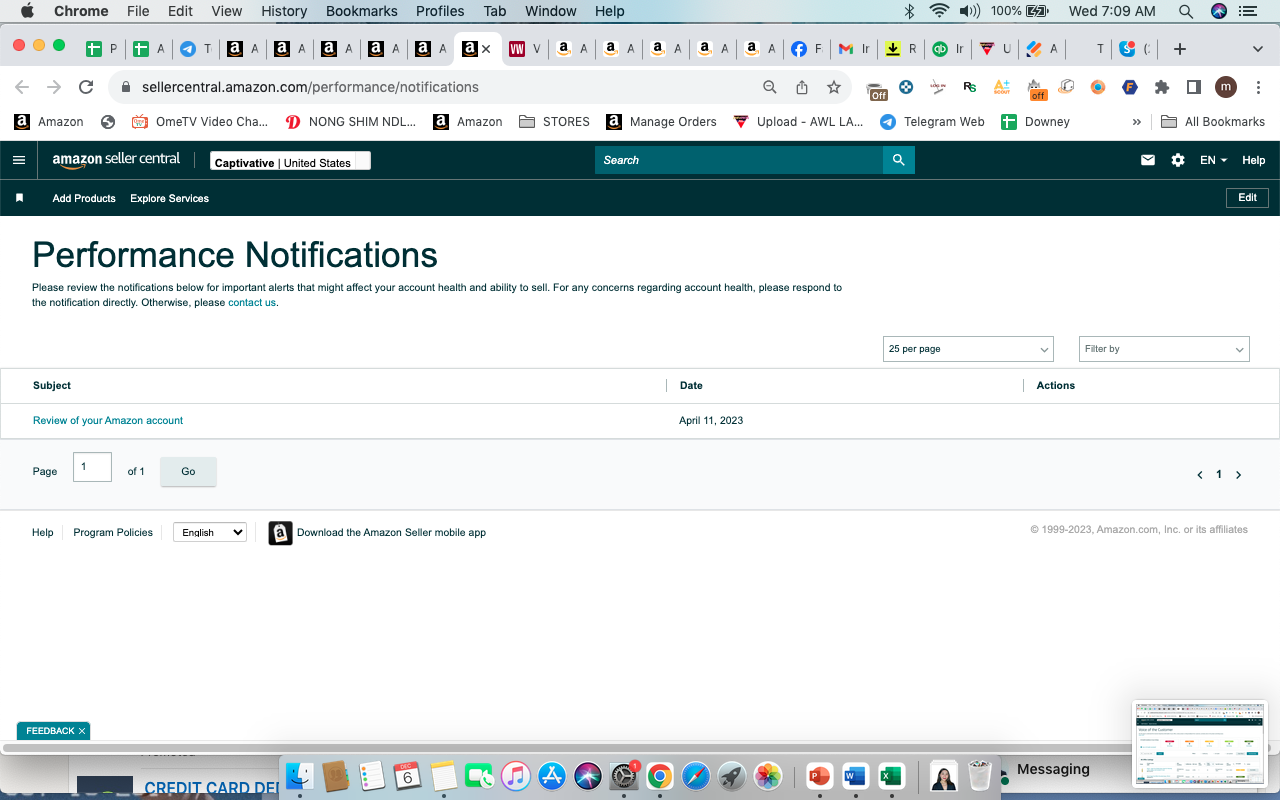Open Explore Services link
The image size is (1280, 800).
(x=170, y=198)
